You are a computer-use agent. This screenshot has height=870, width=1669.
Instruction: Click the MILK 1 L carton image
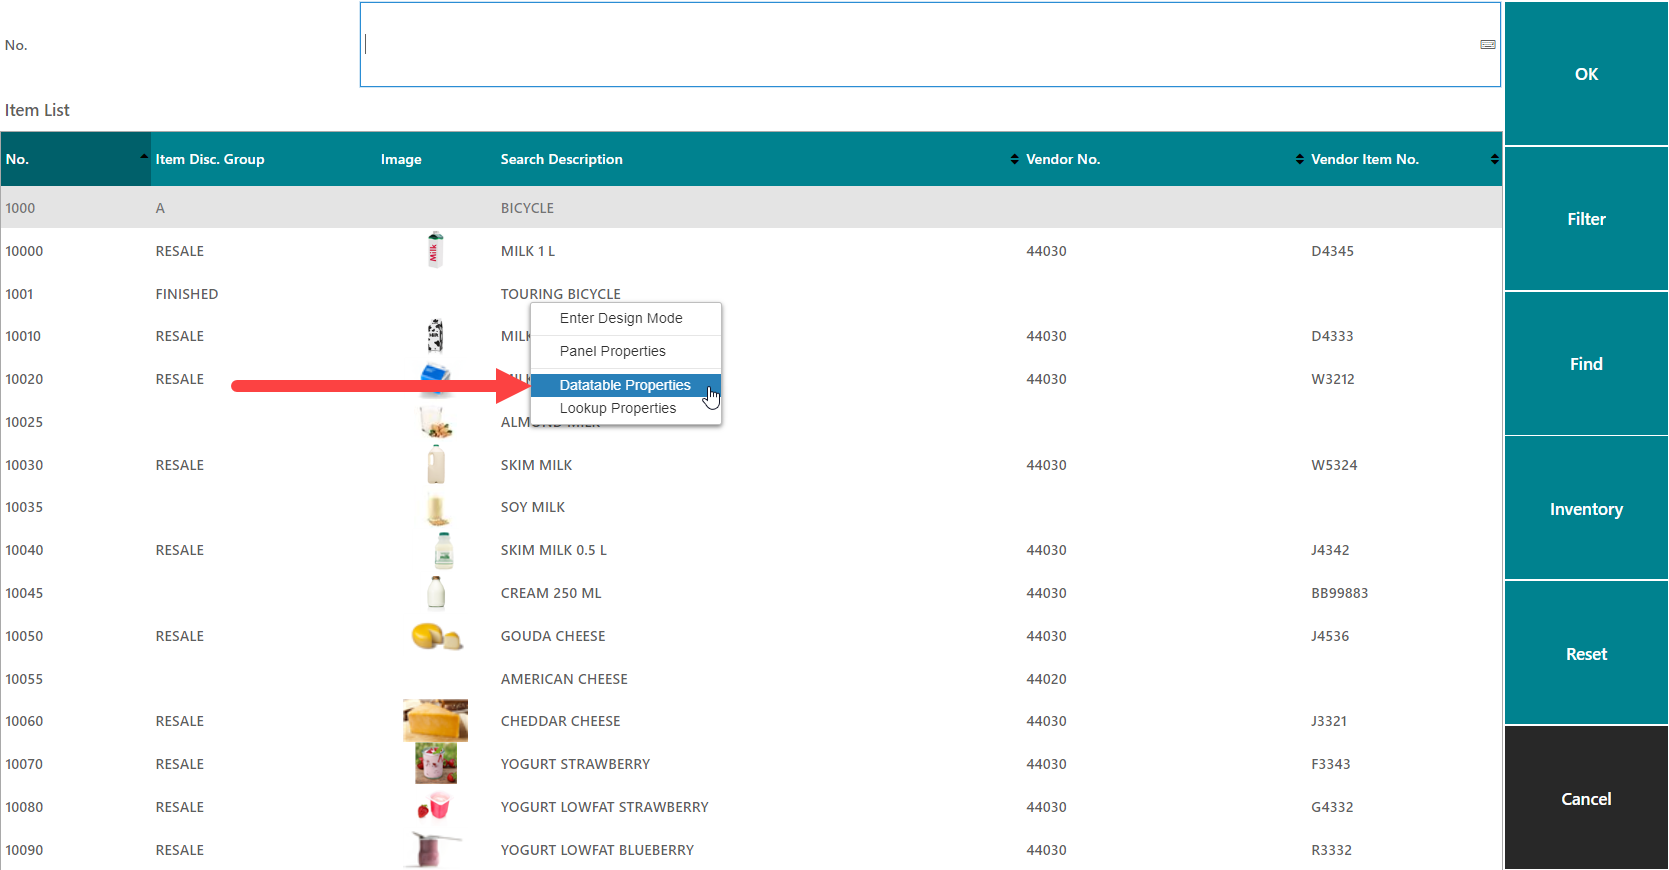tap(435, 251)
